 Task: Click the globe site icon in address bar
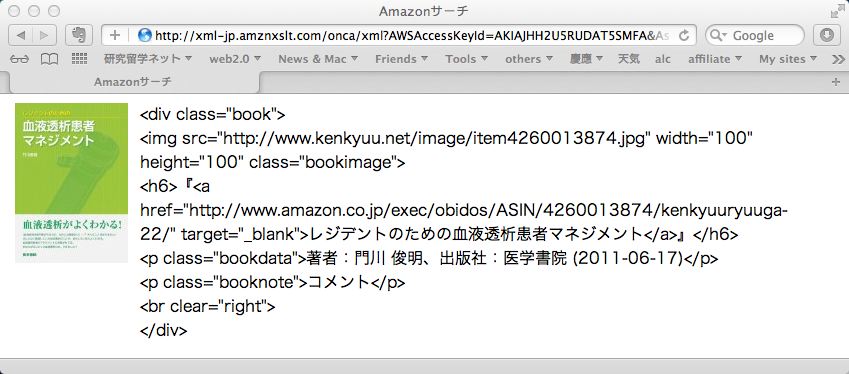(145, 36)
